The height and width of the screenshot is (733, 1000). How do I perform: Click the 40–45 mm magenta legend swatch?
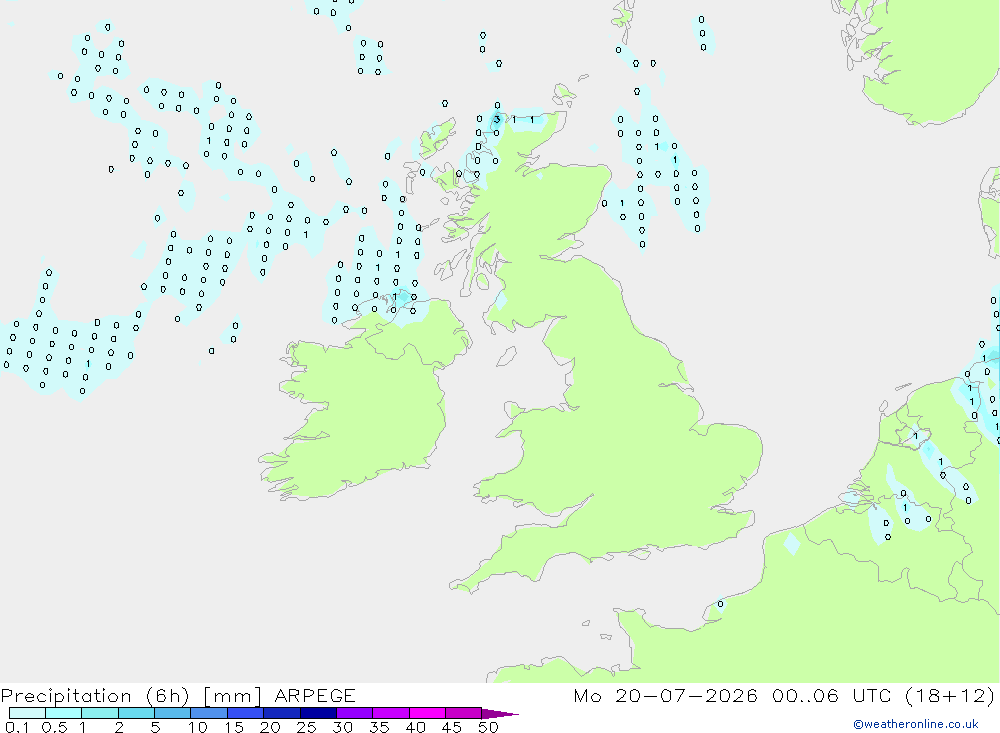(427, 713)
